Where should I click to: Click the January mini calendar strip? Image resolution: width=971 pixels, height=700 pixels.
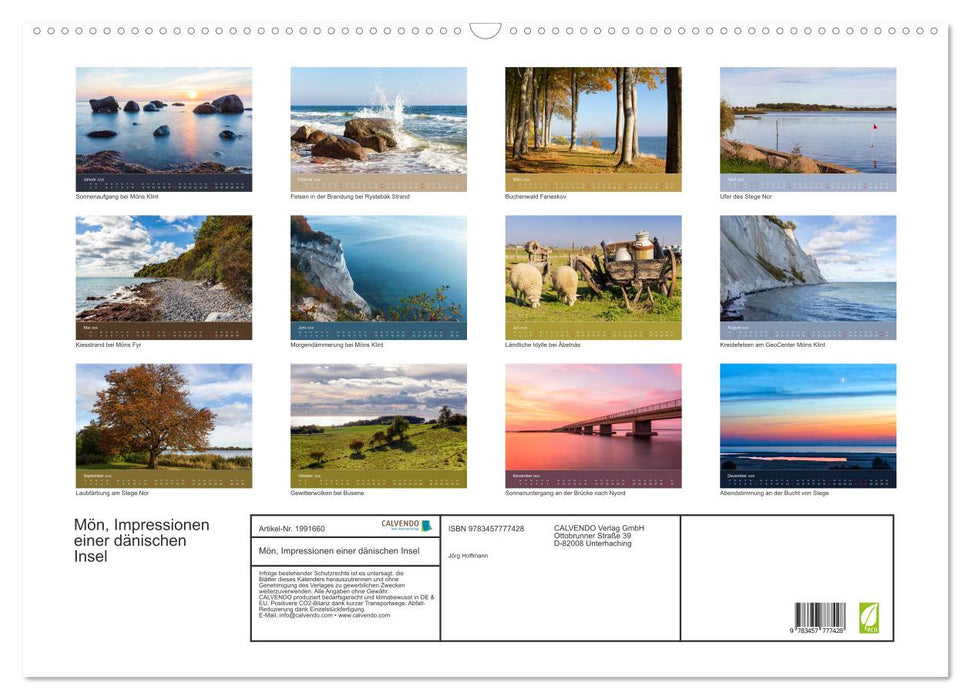[x=163, y=181]
